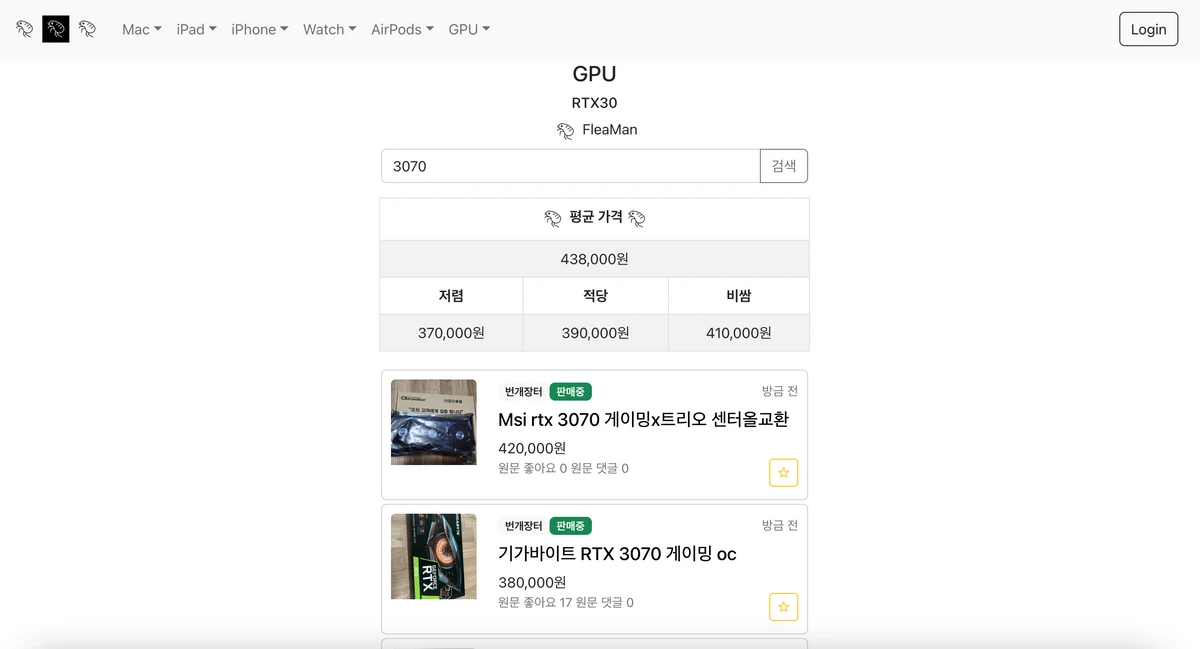1200x649 pixels.
Task: Click the 비쌈 column header
Action: coord(739,296)
